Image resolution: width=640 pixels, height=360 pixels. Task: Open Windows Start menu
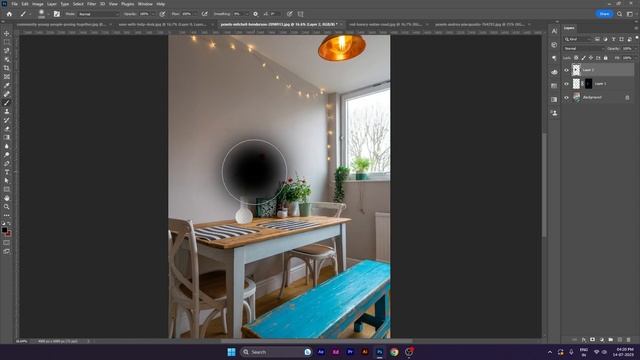[x=231, y=352]
